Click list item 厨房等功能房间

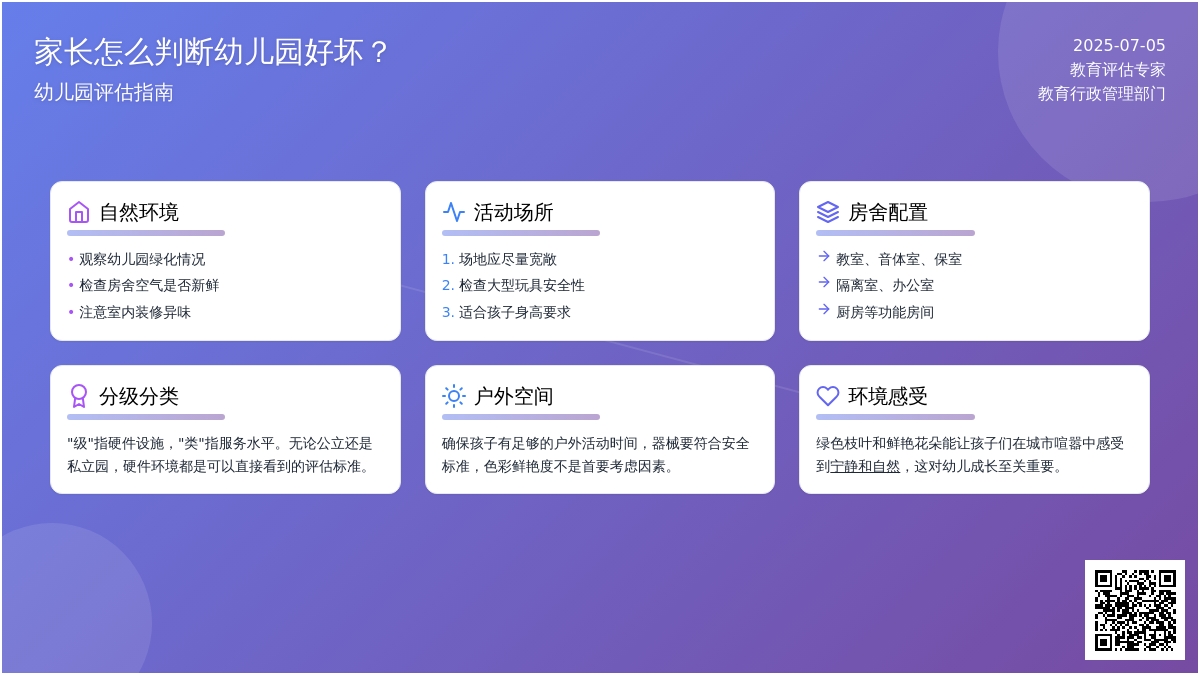(x=885, y=312)
